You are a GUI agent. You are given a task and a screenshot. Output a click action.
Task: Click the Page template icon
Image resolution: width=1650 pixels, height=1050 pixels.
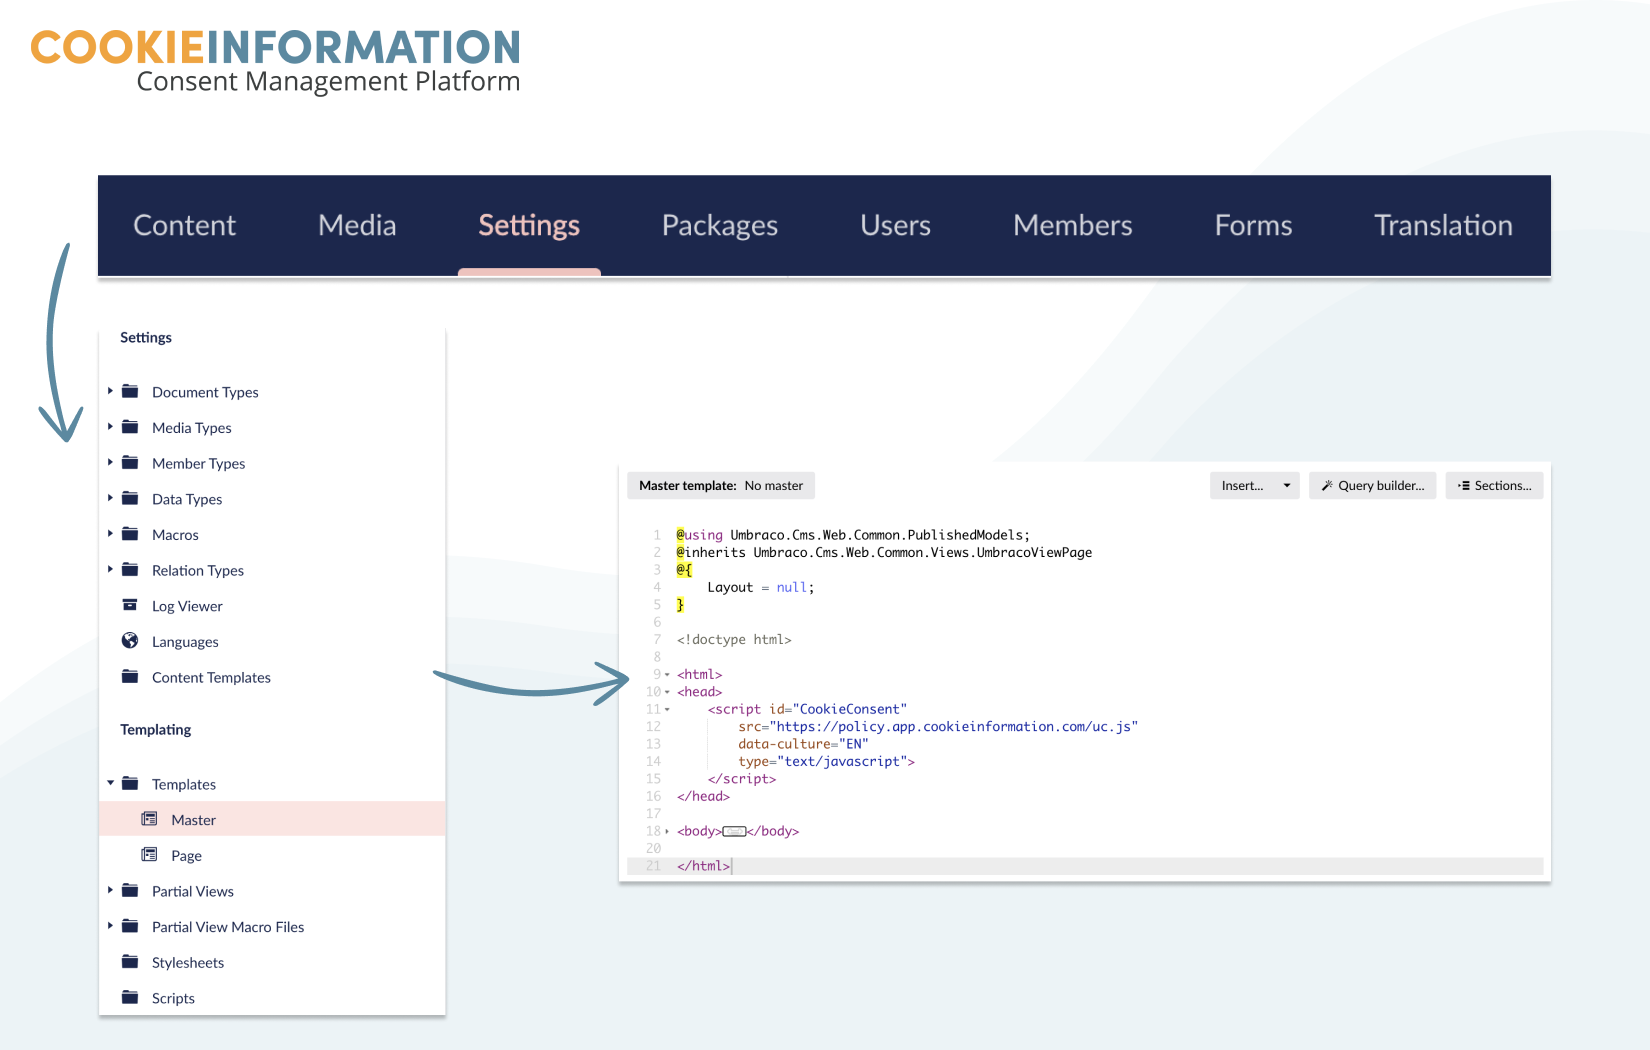click(x=150, y=855)
